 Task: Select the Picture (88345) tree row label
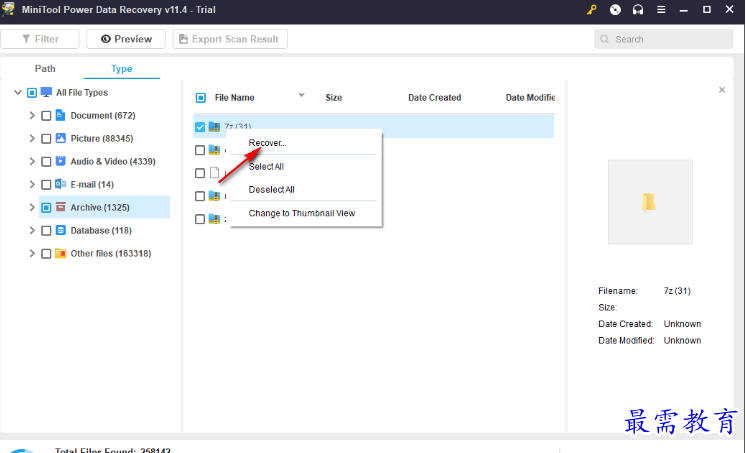coord(102,138)
